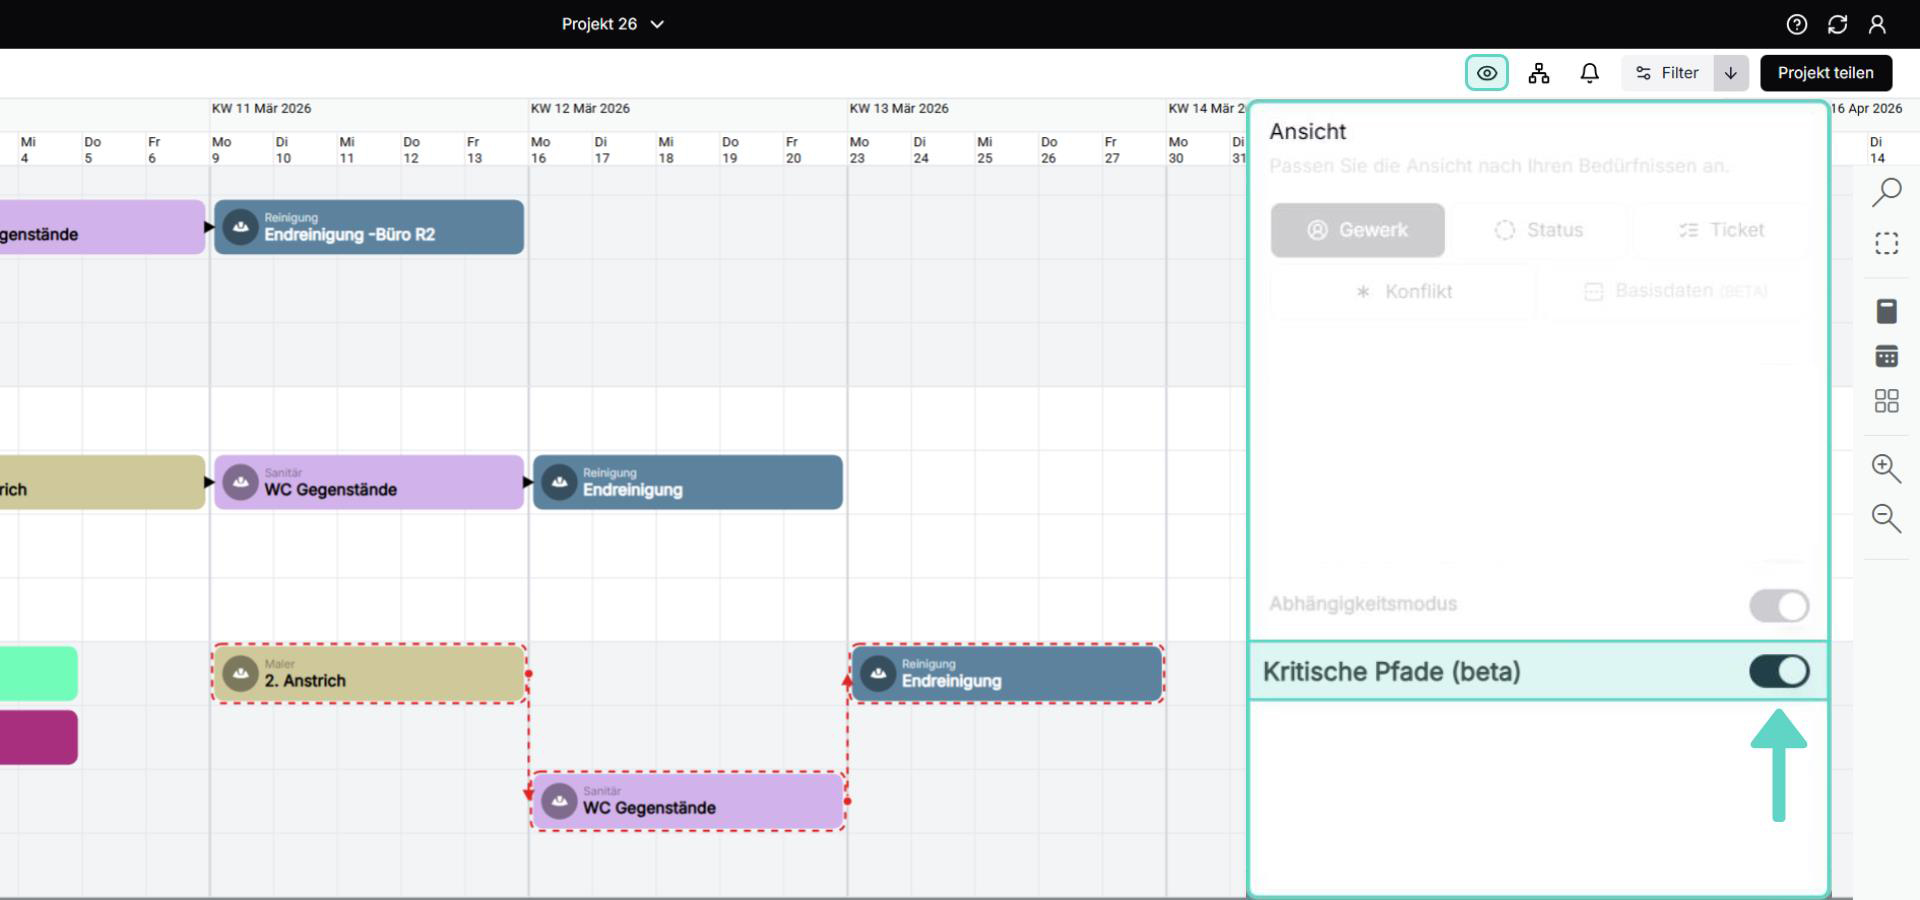Disable the Kritische Pfade (beta) toggle
Image resolution: width=1920 pixels, height=900 pixels.
pyautogui.click(x=1778, y=671)
